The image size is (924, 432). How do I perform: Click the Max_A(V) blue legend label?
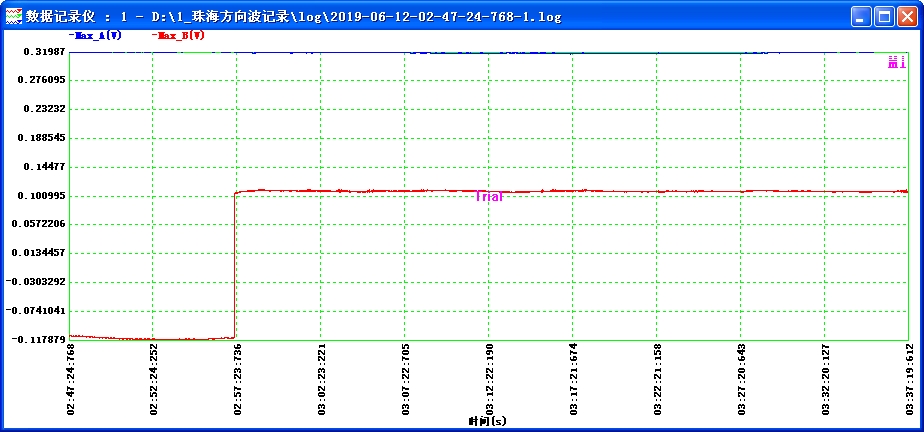96,35
